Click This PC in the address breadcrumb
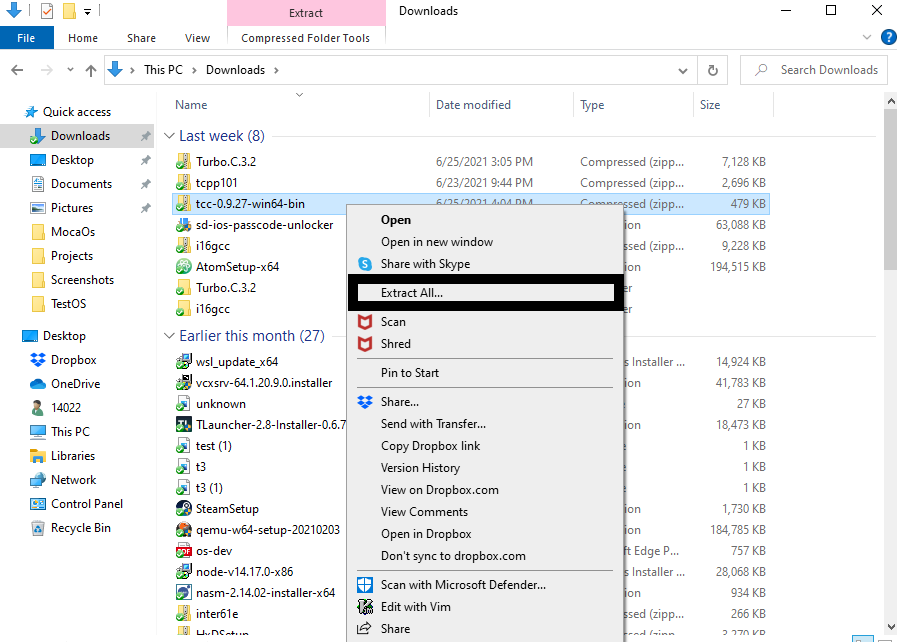Viewport: 897px width, 642px height. point(163,70)
